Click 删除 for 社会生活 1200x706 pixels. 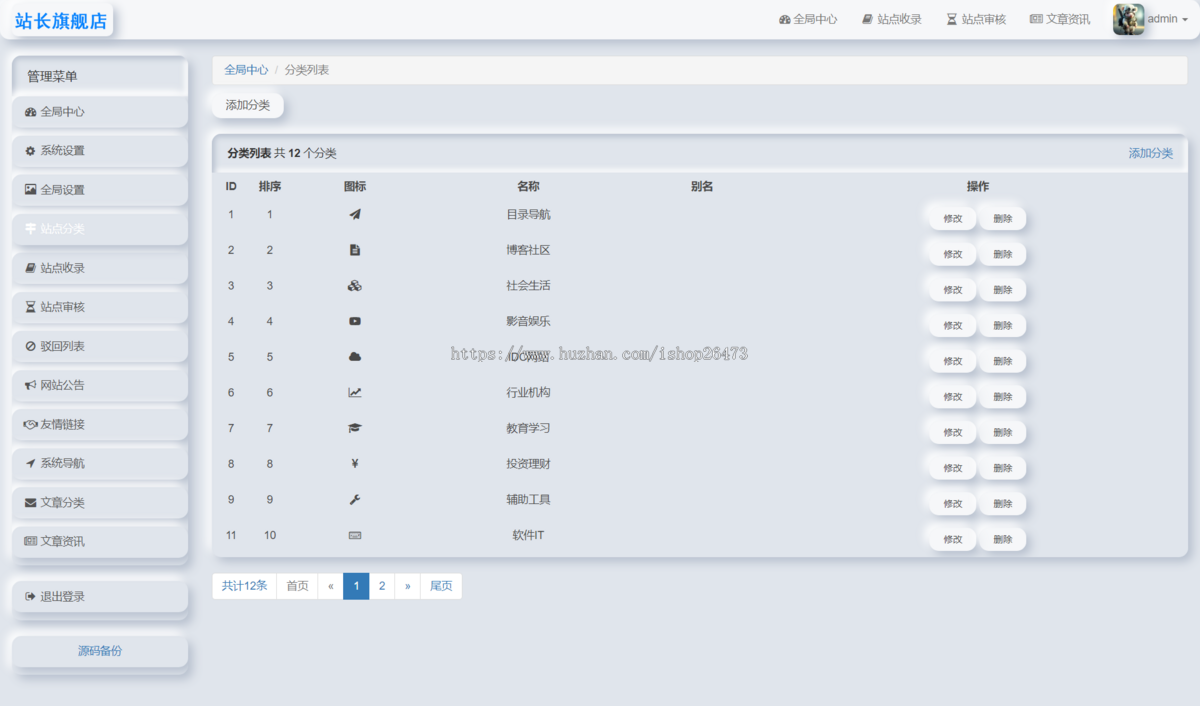click(1002, 290)
